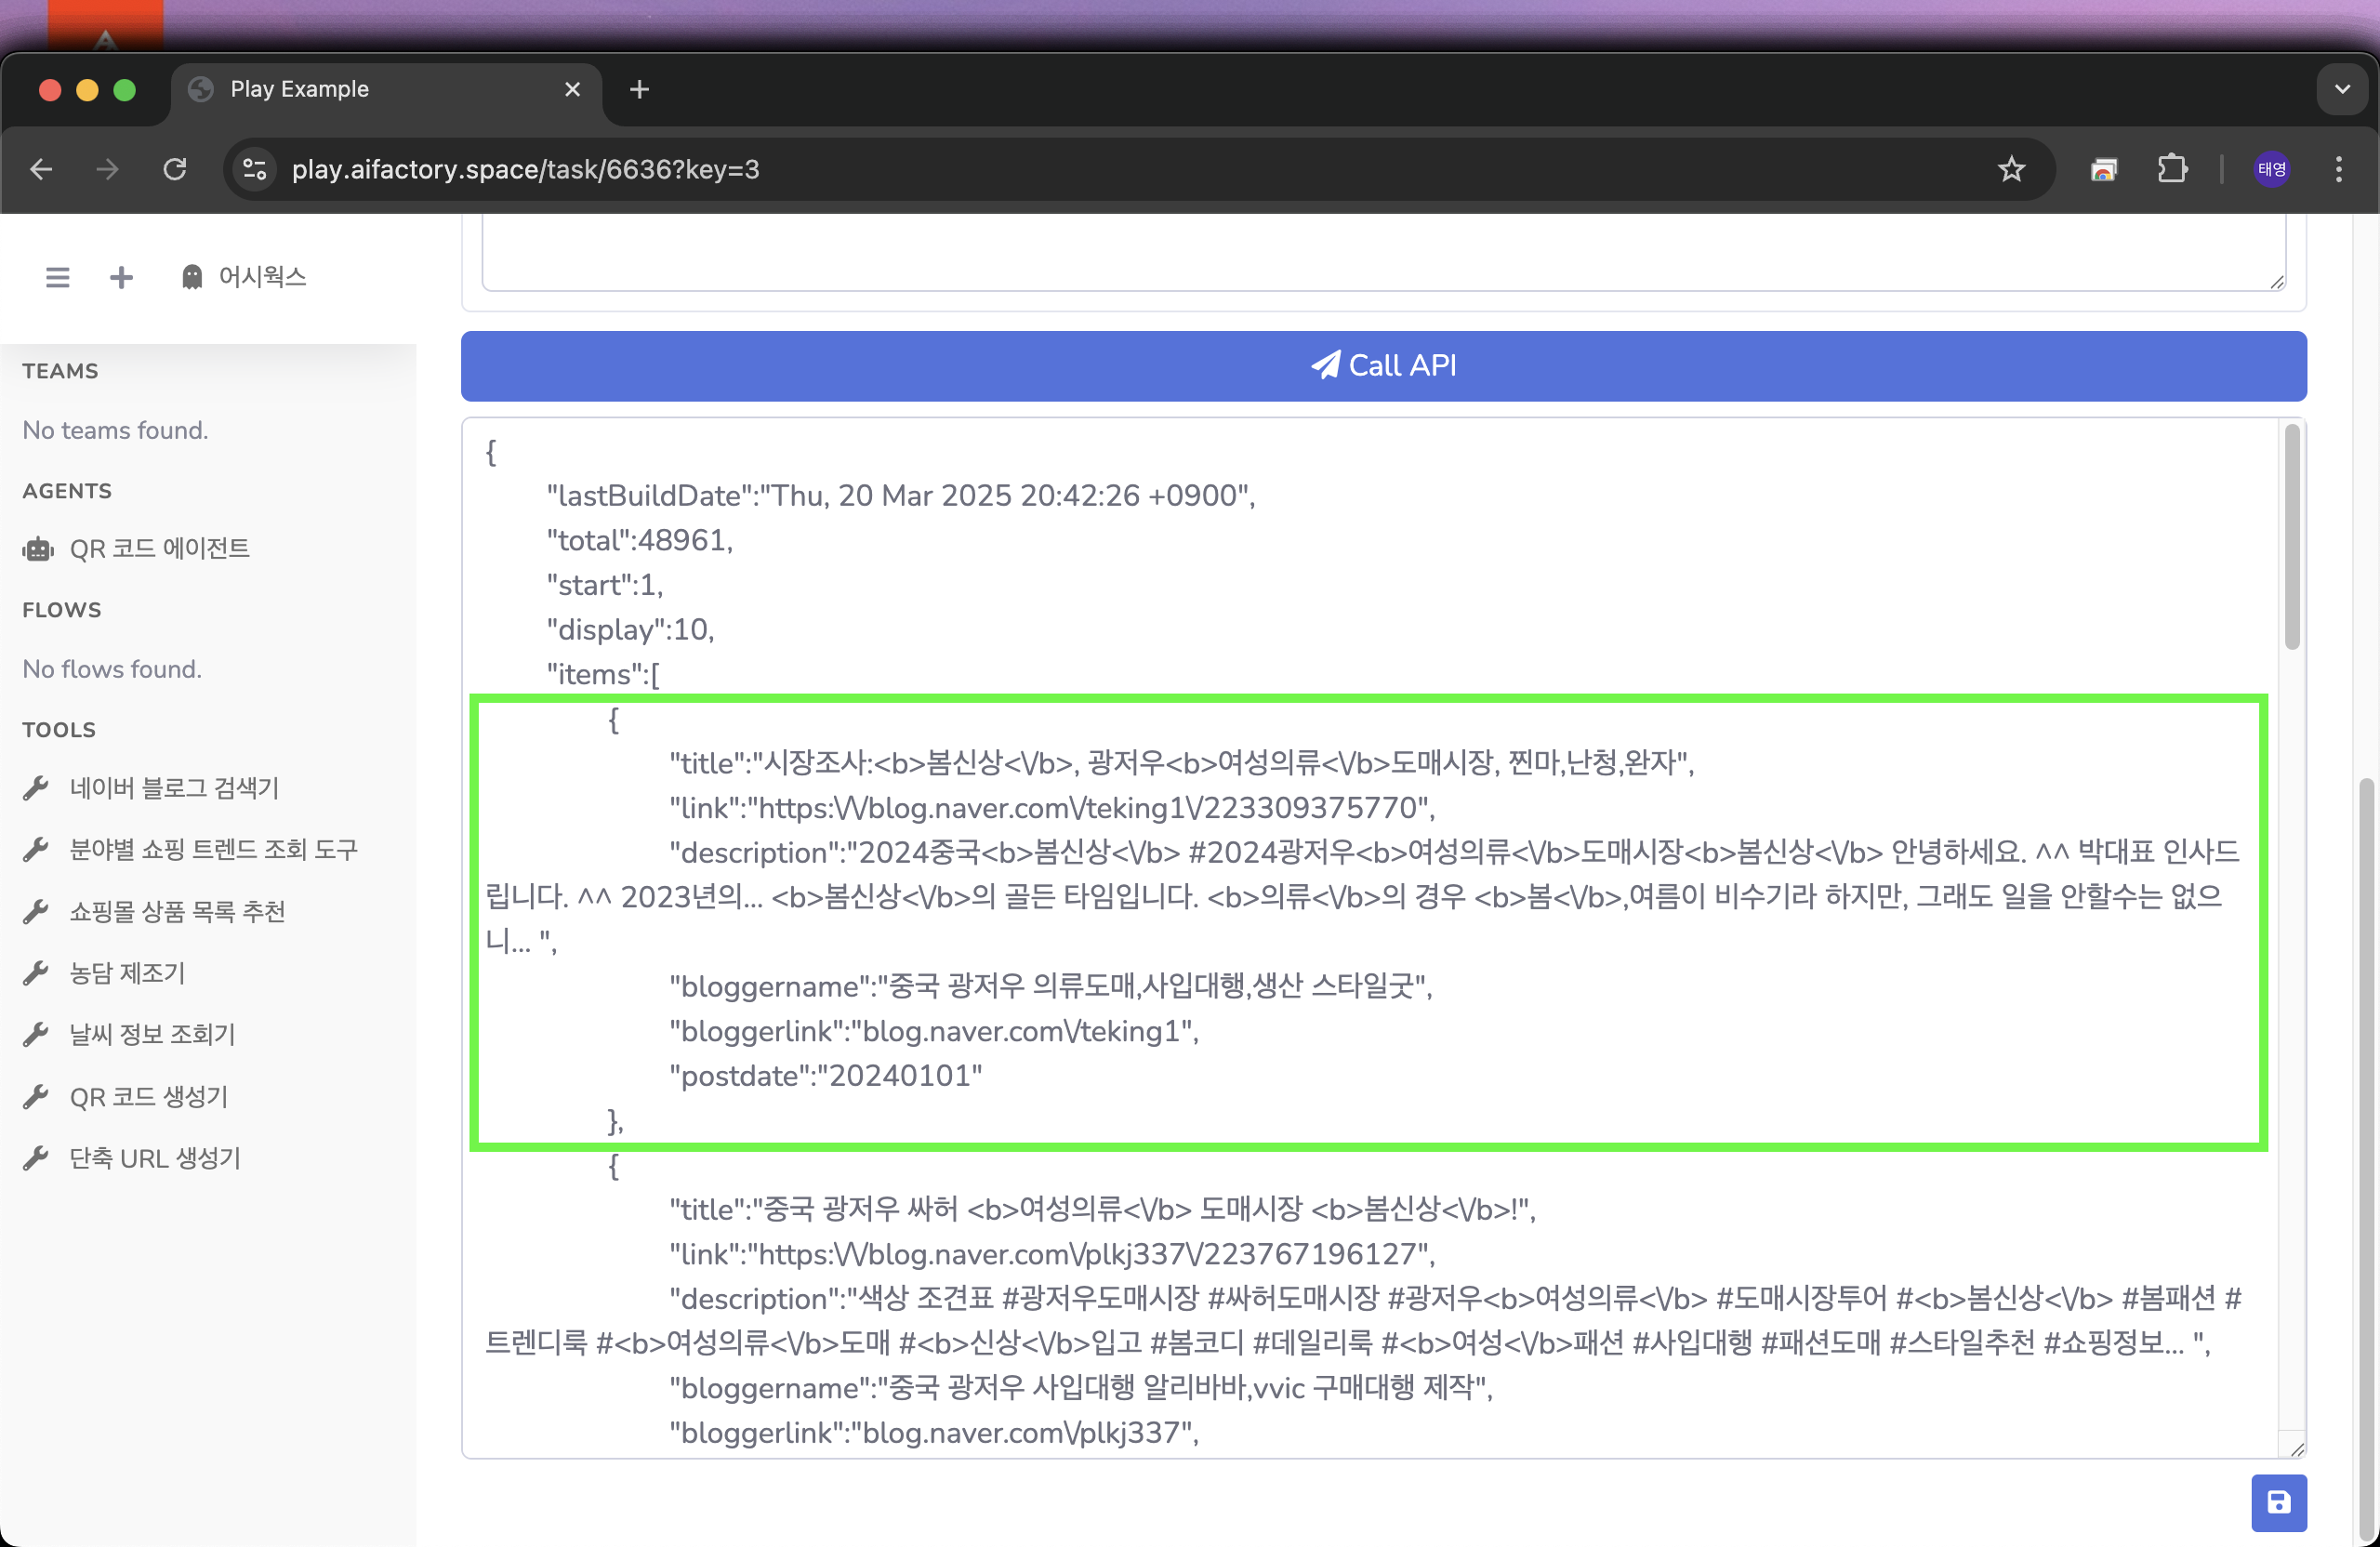
Task: Click first bloggerlink blog.naver.com/teking1
Action: pyautogui.click(x=934, y=1031)
